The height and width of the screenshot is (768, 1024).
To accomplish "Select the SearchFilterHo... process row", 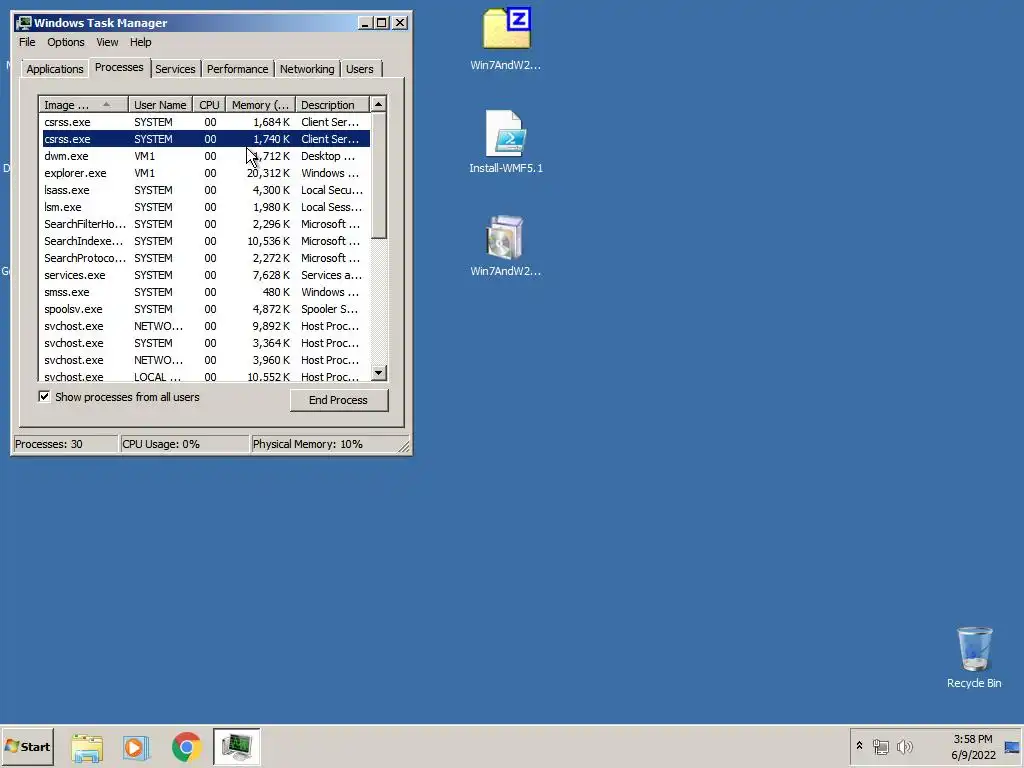I will [x=204, y=224].
